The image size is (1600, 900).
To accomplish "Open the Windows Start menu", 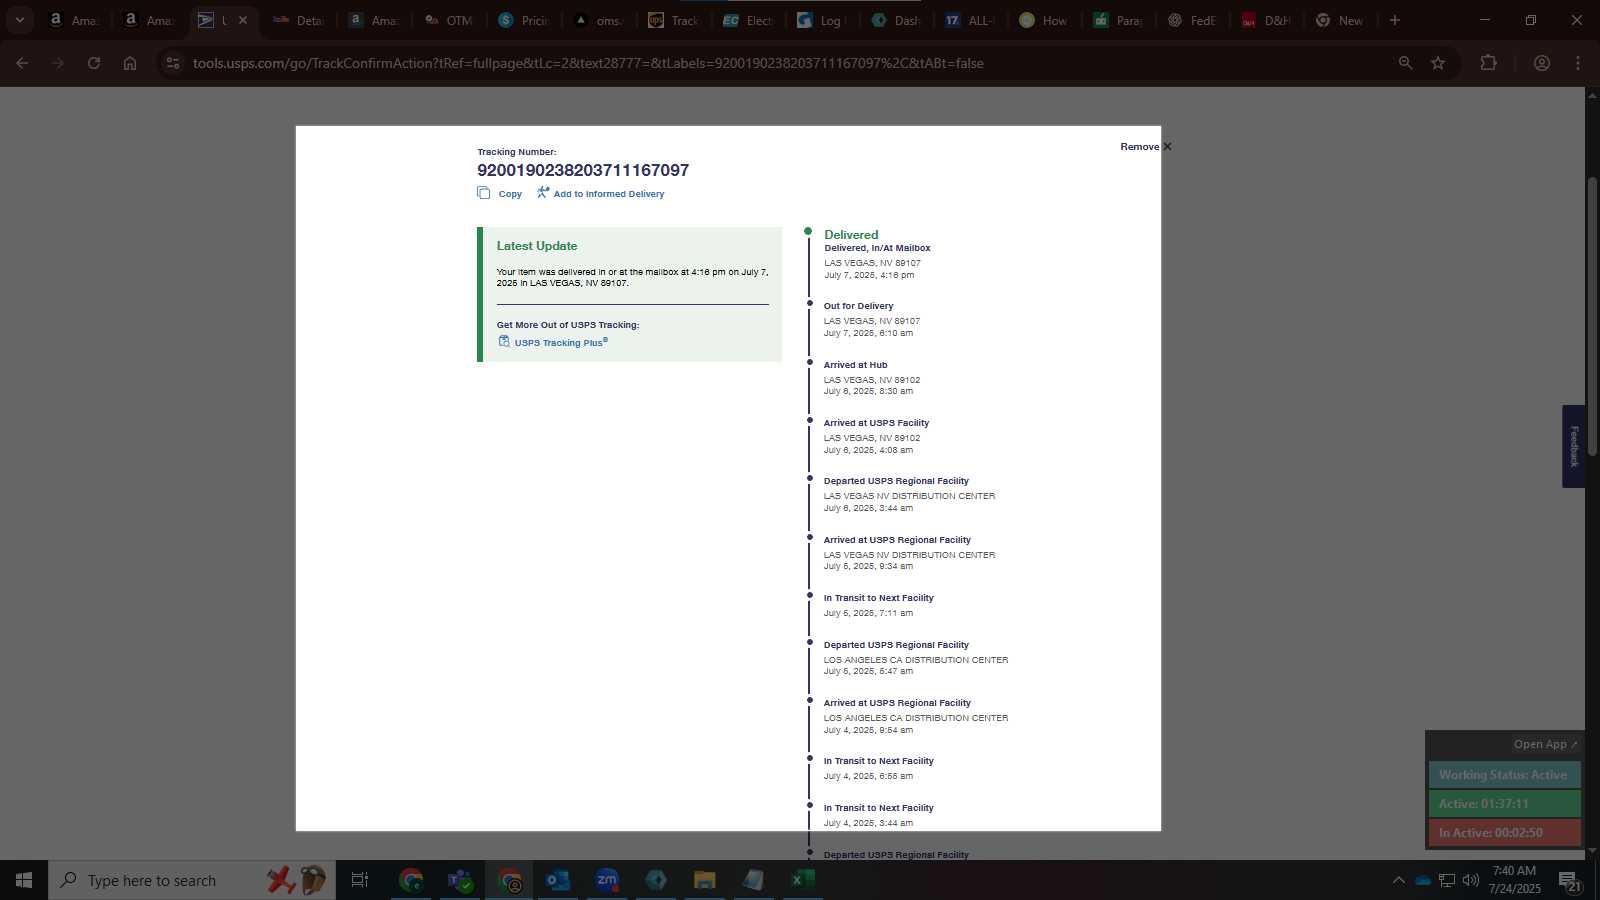I will [x=24, y=880].
